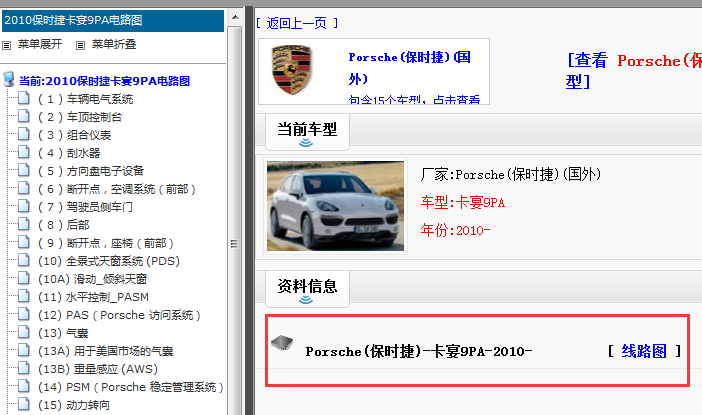Open (10) 全景式天窗系统 (PDS)
The height and width of the screenshot is (415, 702).
109,261
